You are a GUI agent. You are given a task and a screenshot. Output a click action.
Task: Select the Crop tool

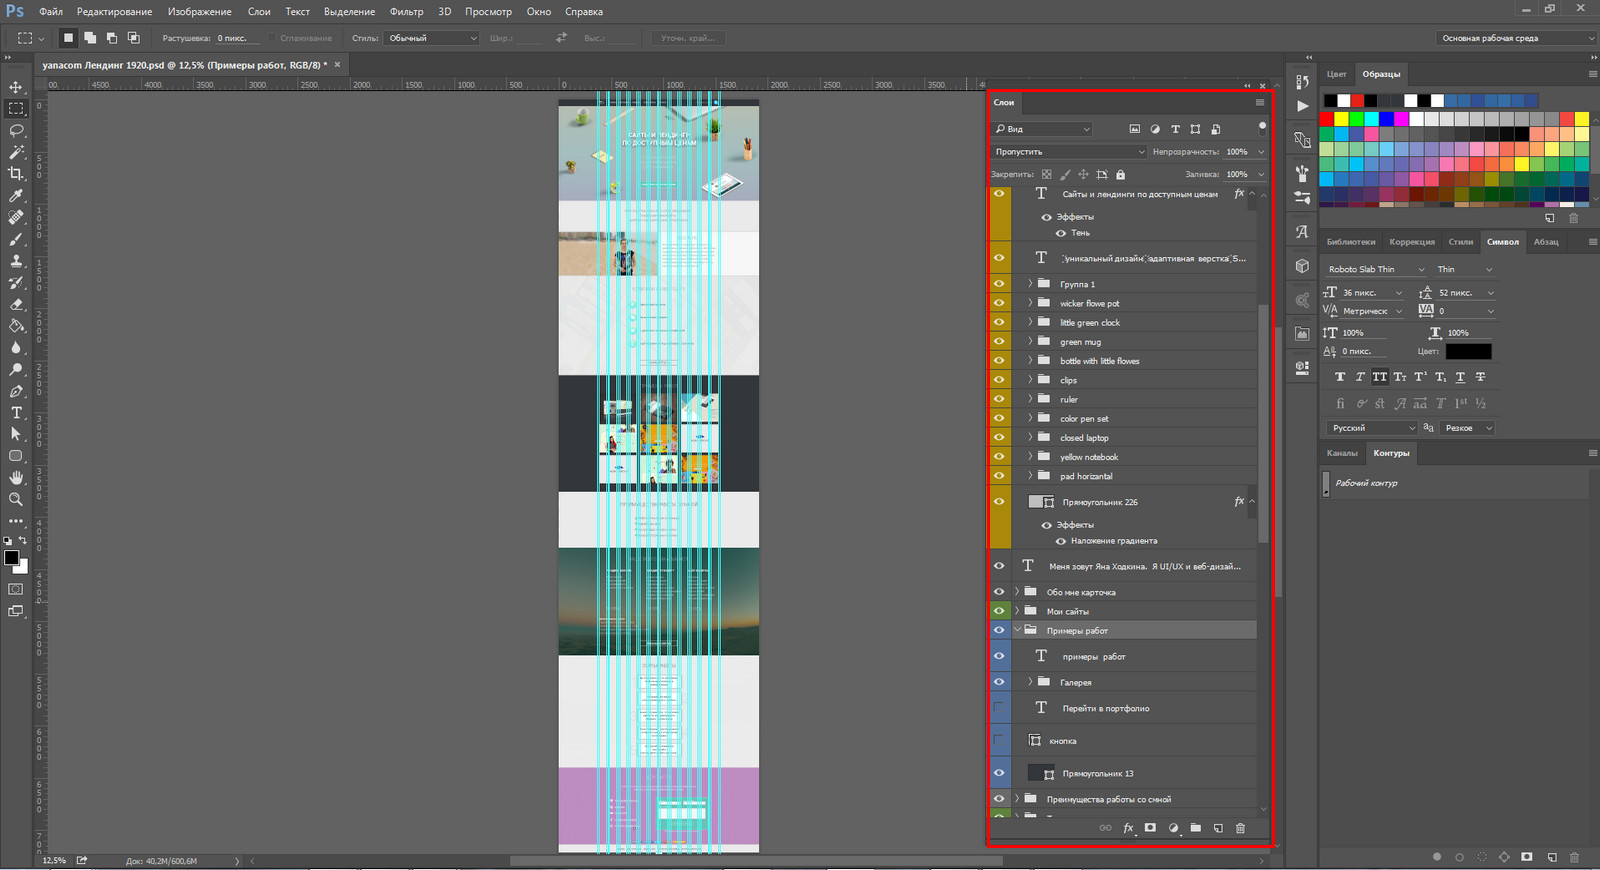pyautogui.click(x=16, y=174)
